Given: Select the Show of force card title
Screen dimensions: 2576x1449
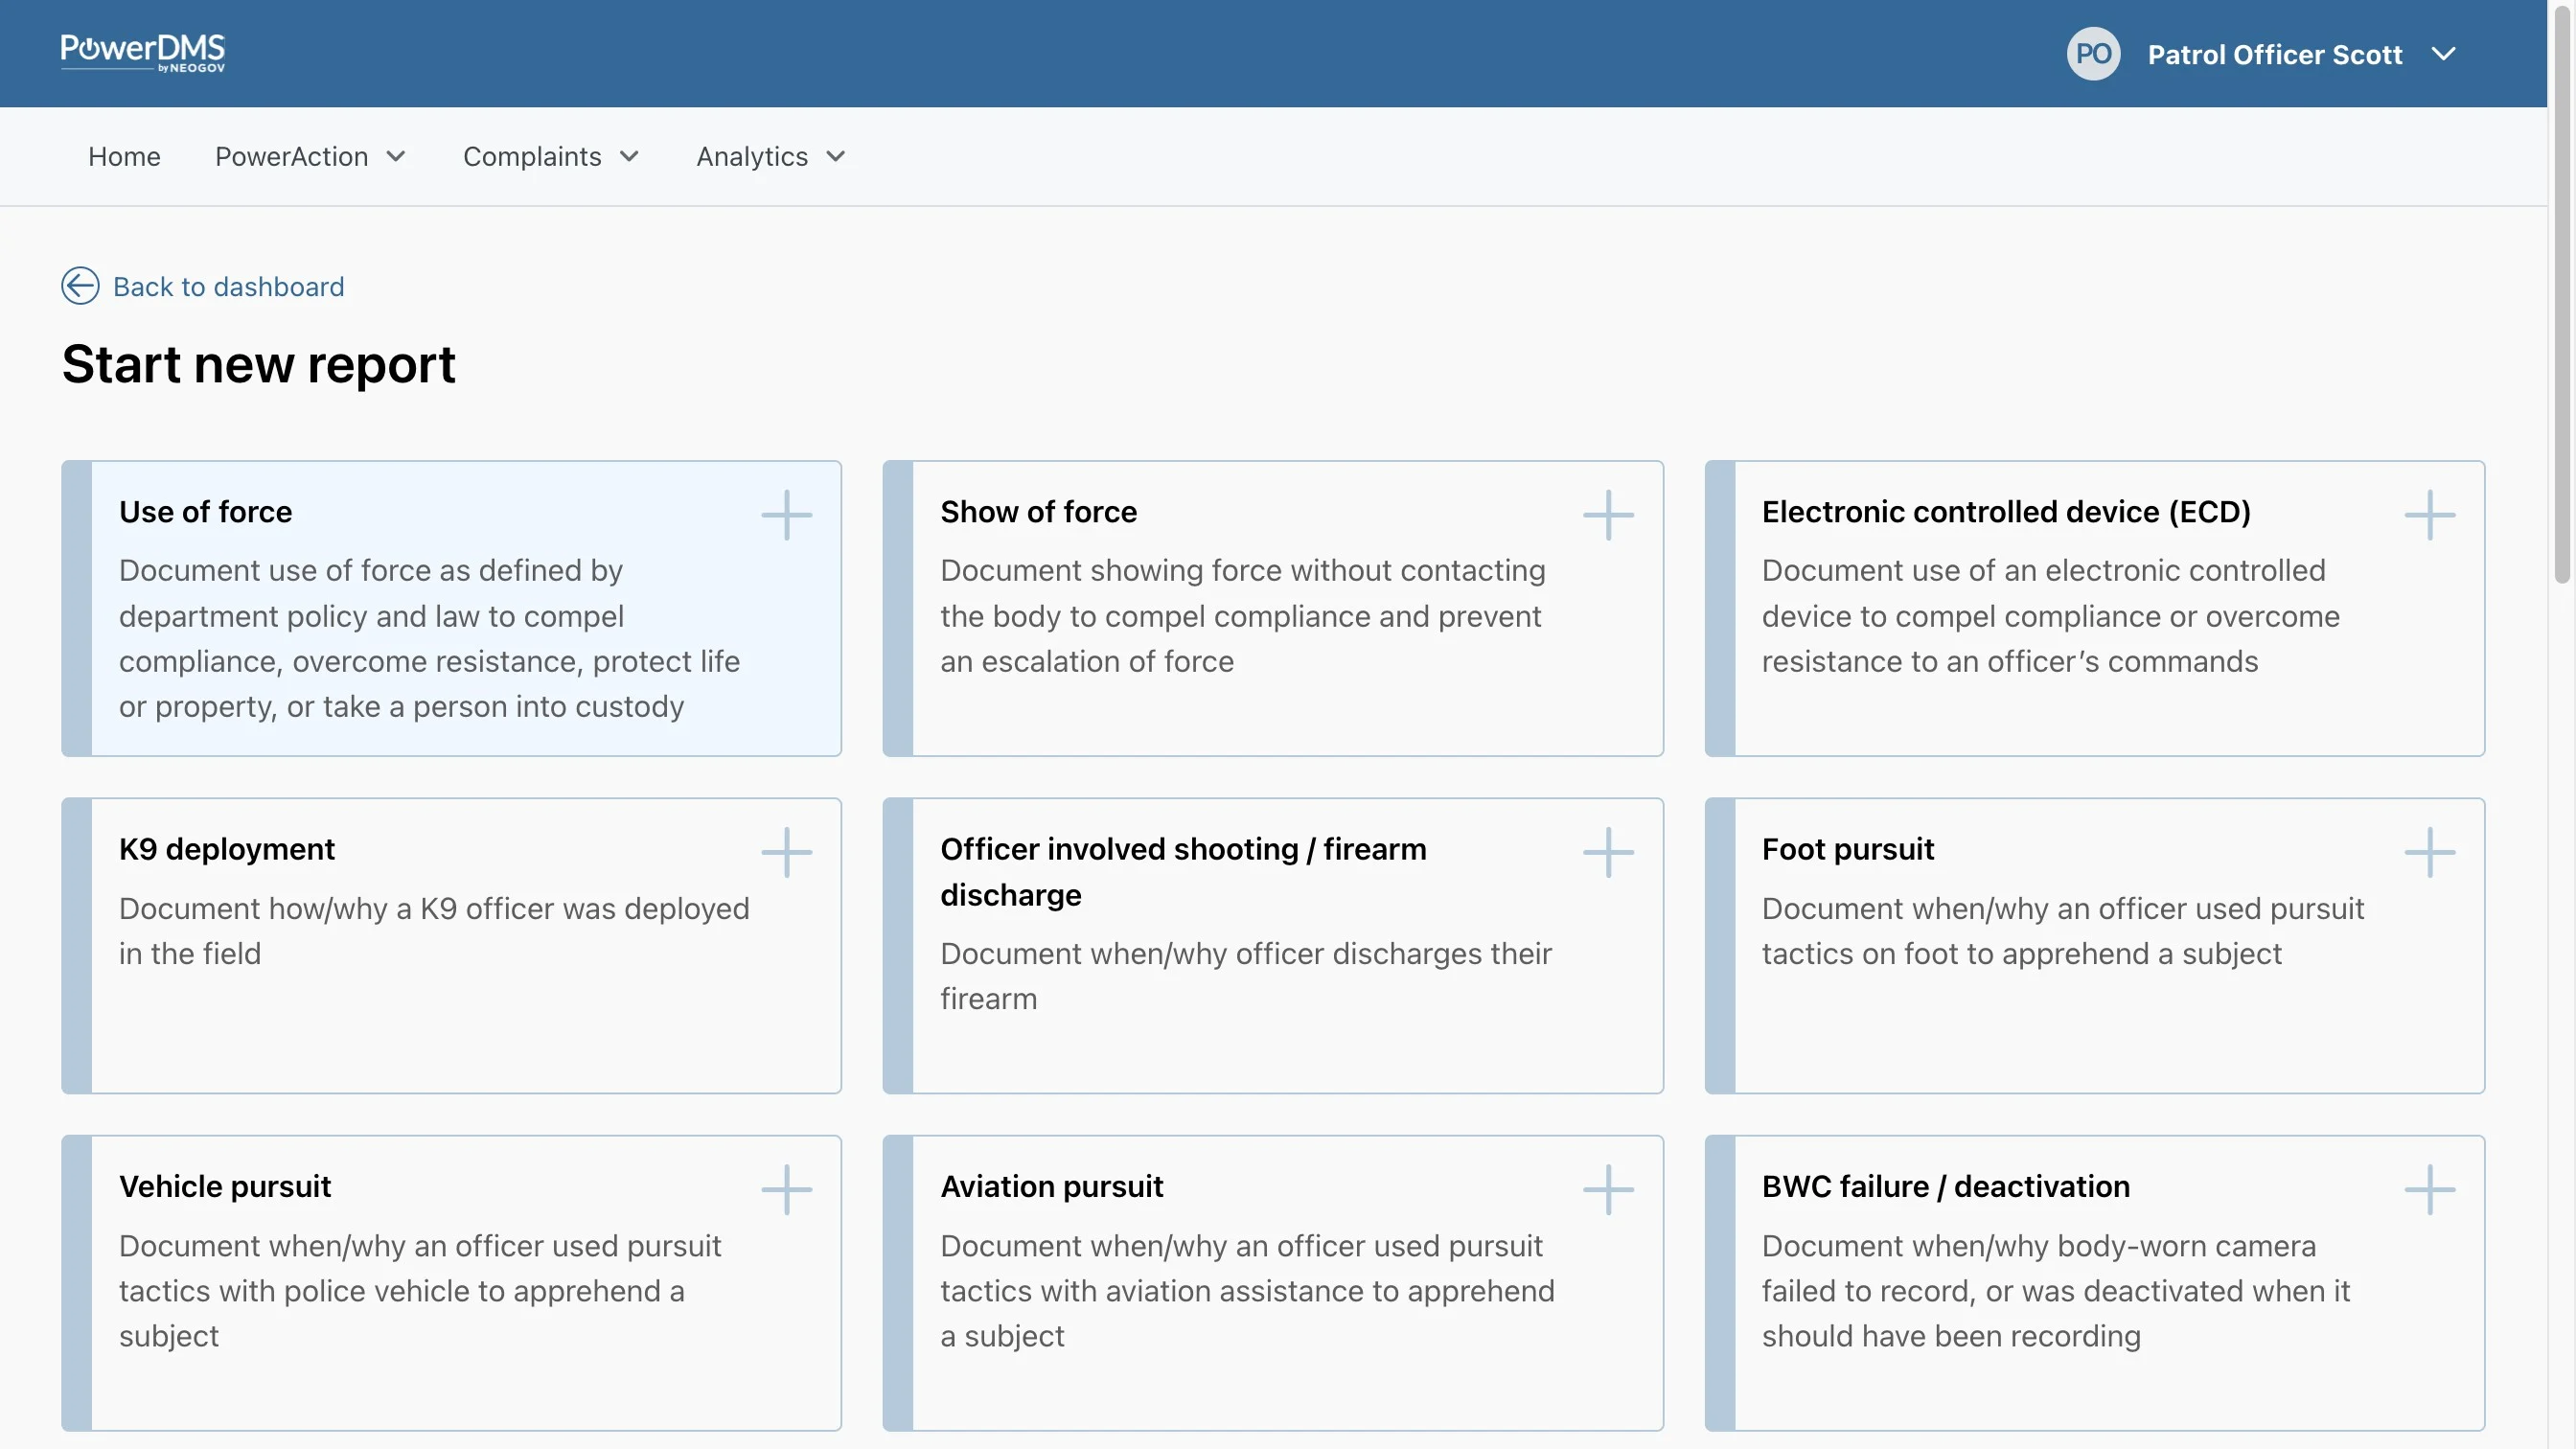Looking at the screenshot, I should (x=1038, y=512).
